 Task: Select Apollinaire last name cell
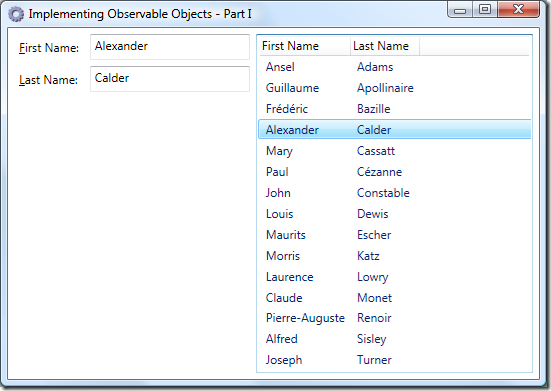pos(385,88)
